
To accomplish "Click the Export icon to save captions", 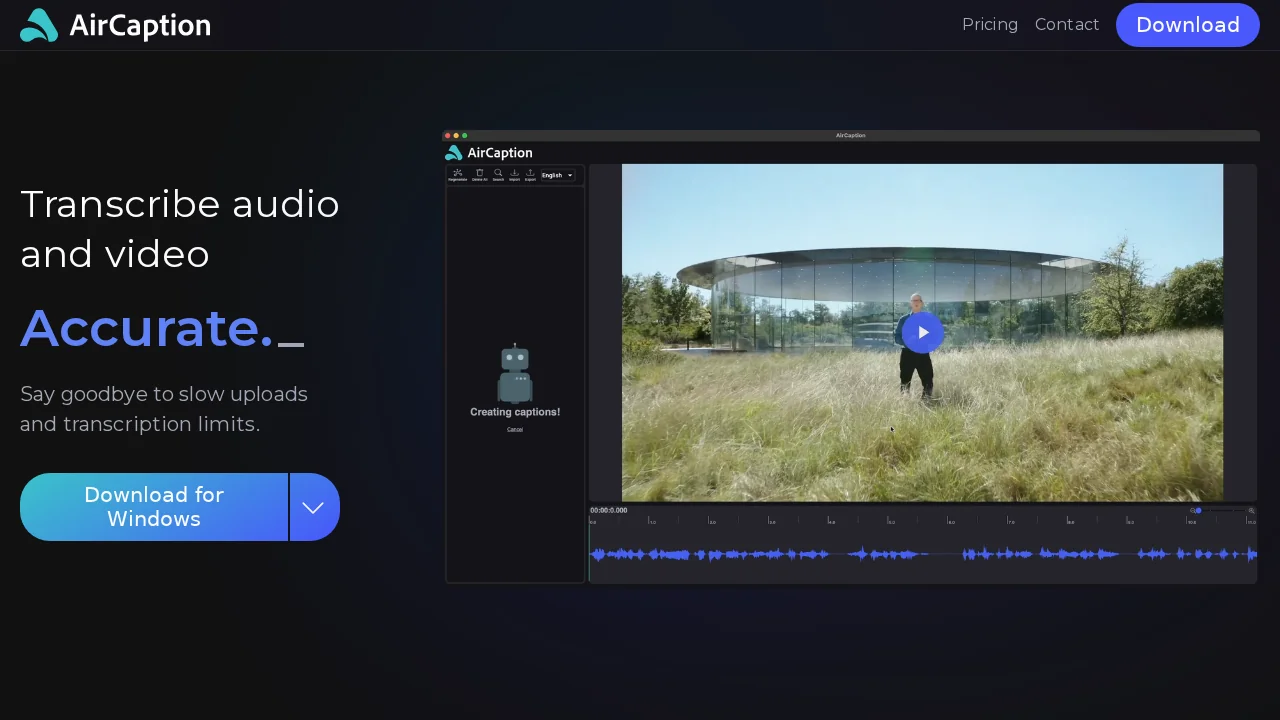I will (x=530, y=172).
